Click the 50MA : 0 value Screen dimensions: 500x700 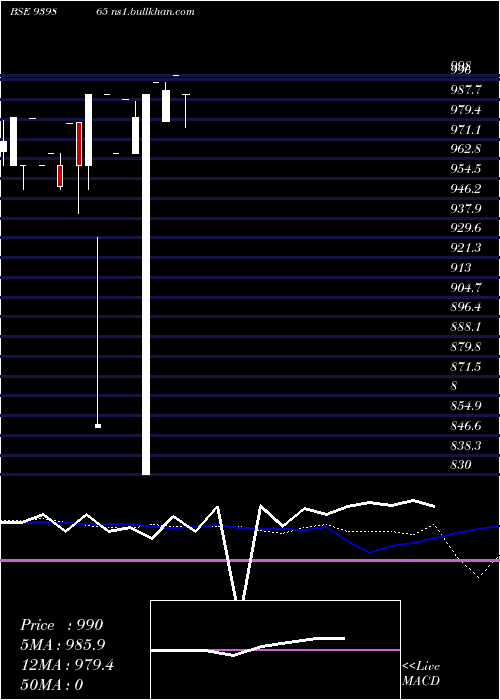(x=52, y=685)
